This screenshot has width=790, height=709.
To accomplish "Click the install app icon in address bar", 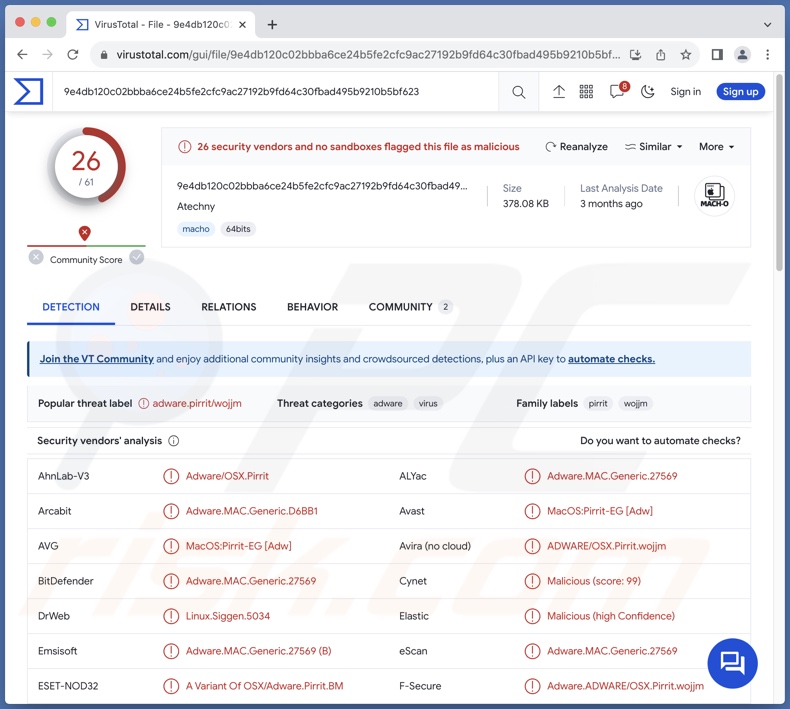I will [635, 54].
